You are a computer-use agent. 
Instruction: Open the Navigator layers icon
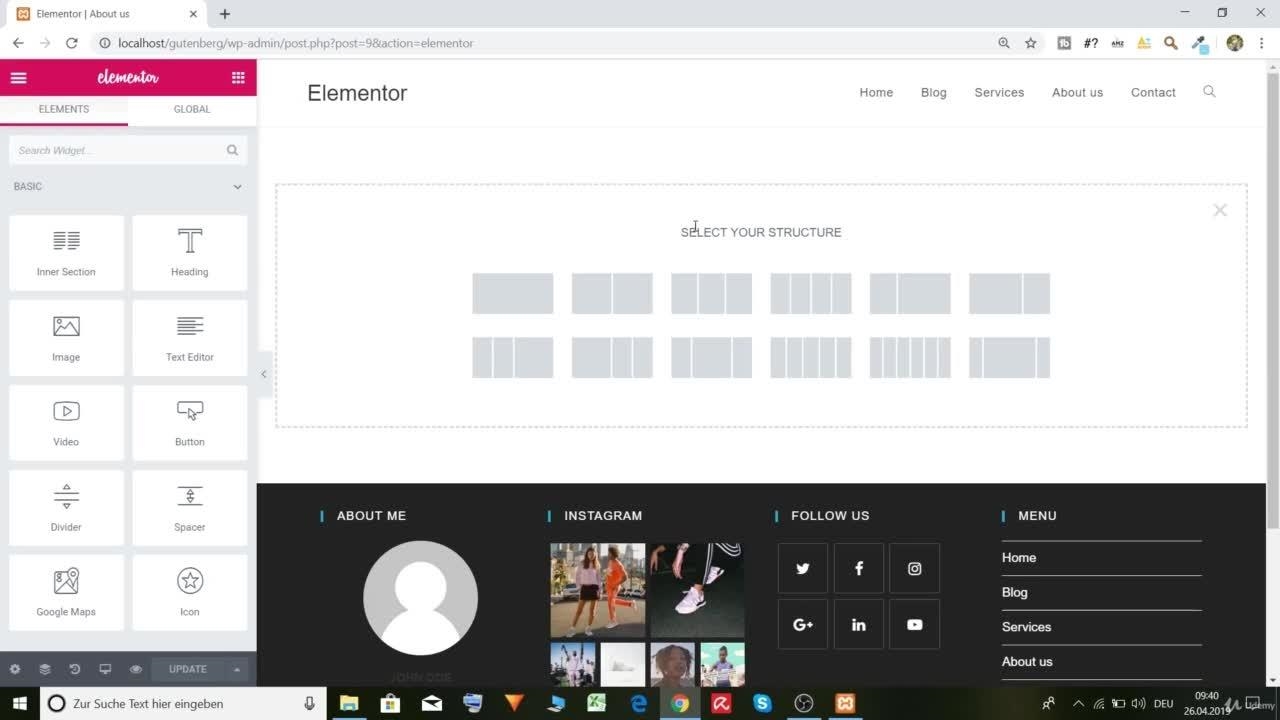pyautogui.click(x=45, y=669)
